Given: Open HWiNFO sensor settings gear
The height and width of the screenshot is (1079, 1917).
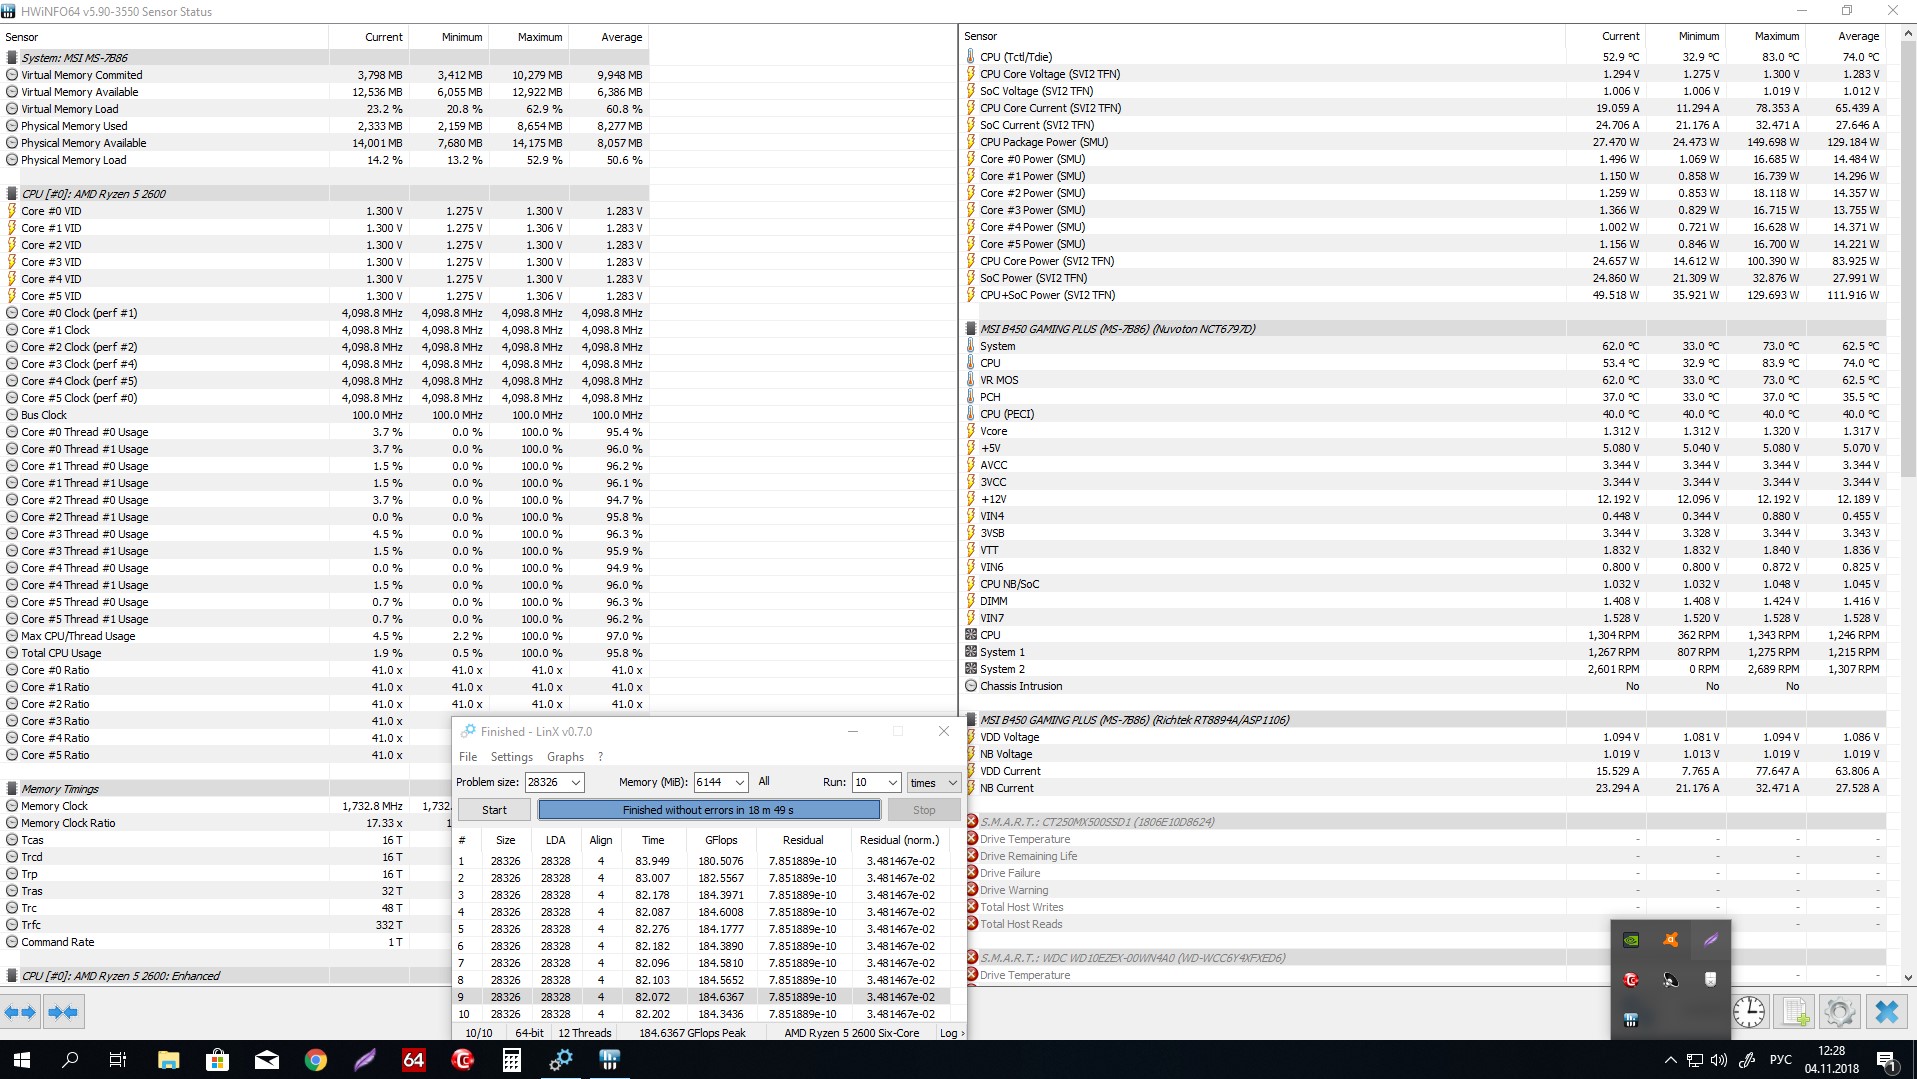Looking at the screenshot, I should coord(1840,1012).
